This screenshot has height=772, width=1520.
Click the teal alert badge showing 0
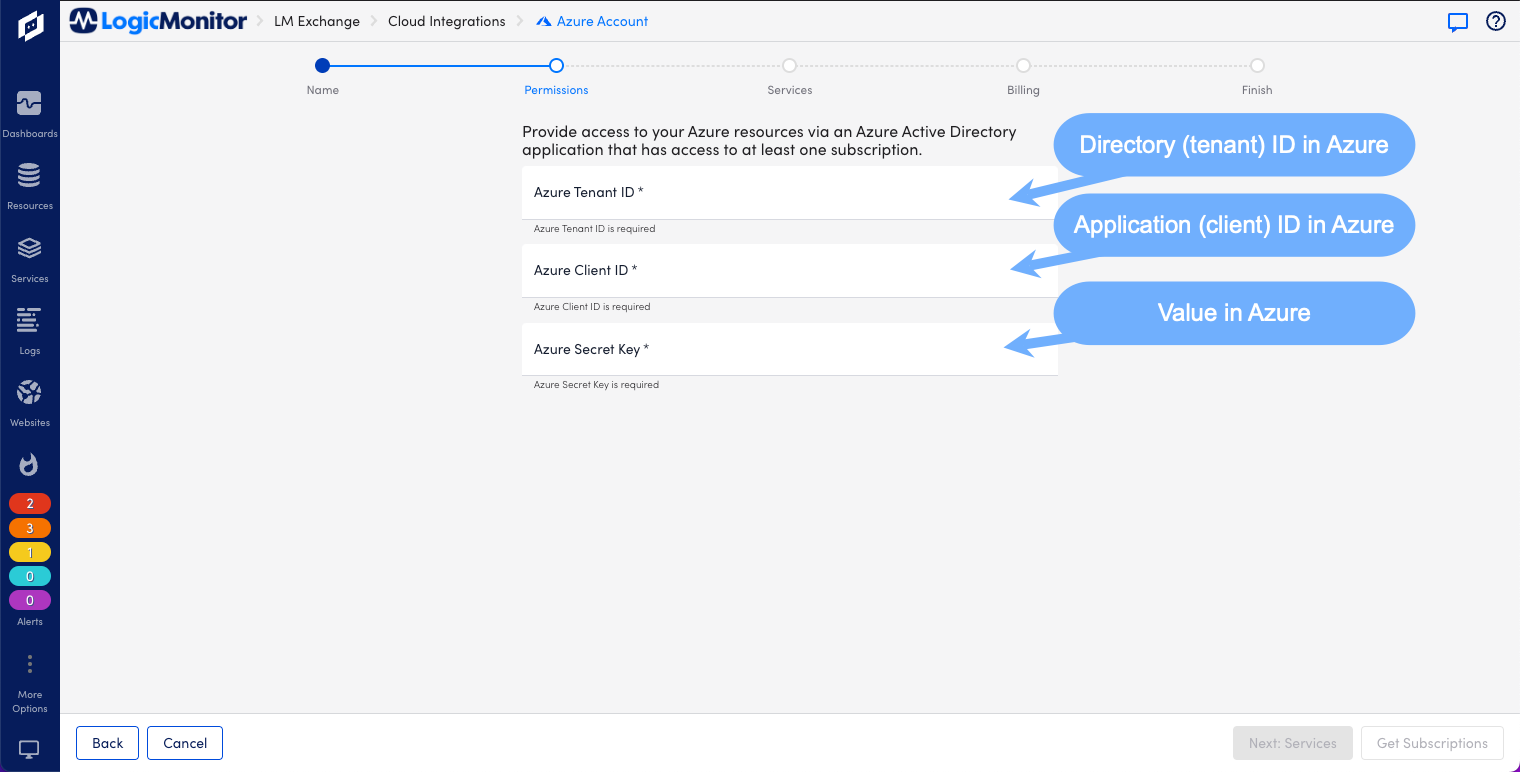point(30,576)
